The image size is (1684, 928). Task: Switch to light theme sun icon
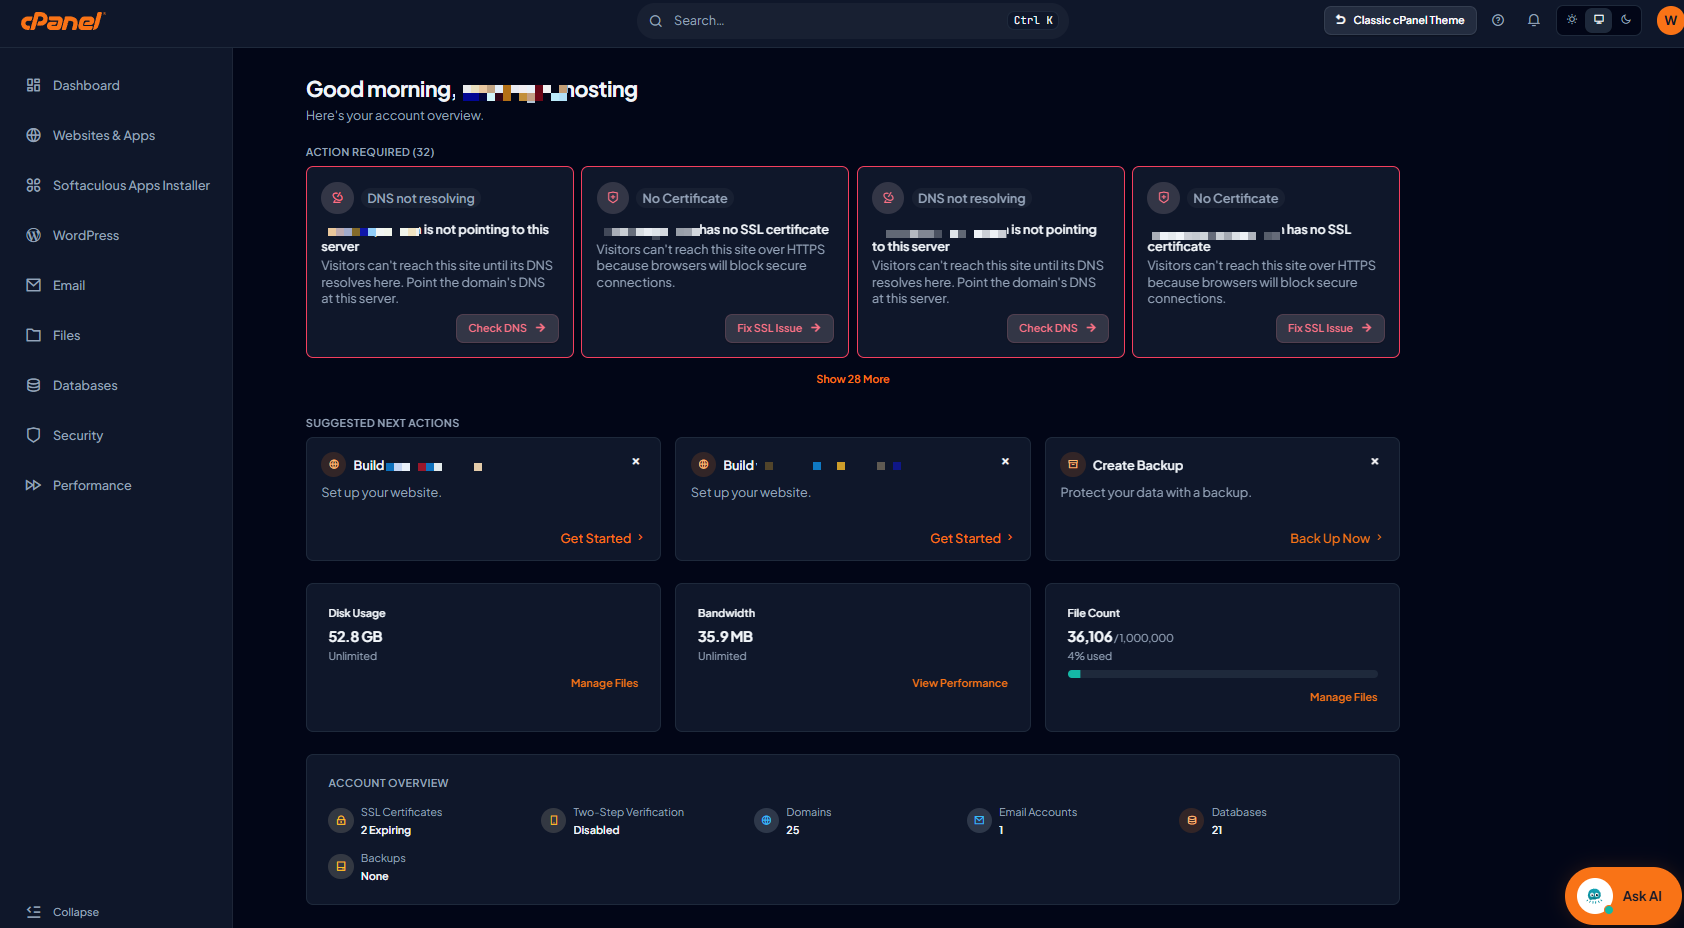click(x=1572, y=20)
